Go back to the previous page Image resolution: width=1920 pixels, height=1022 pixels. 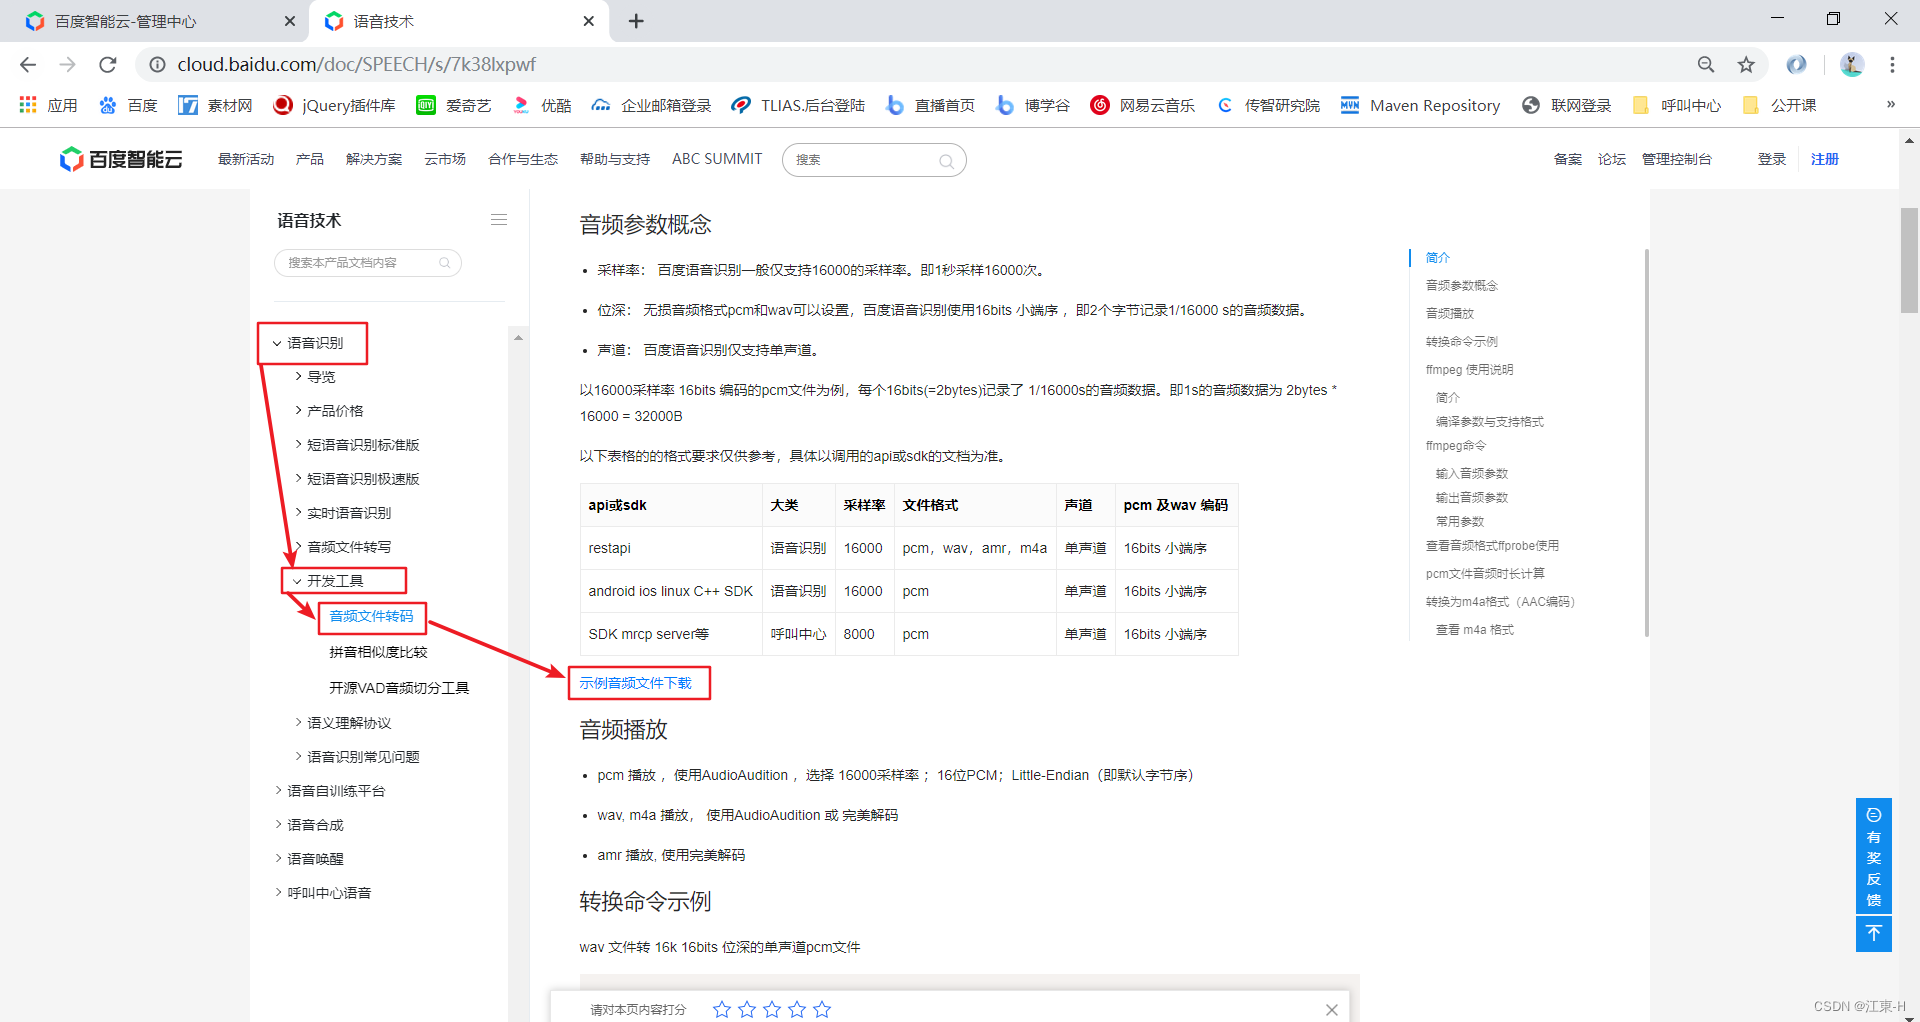coord(28,65)
